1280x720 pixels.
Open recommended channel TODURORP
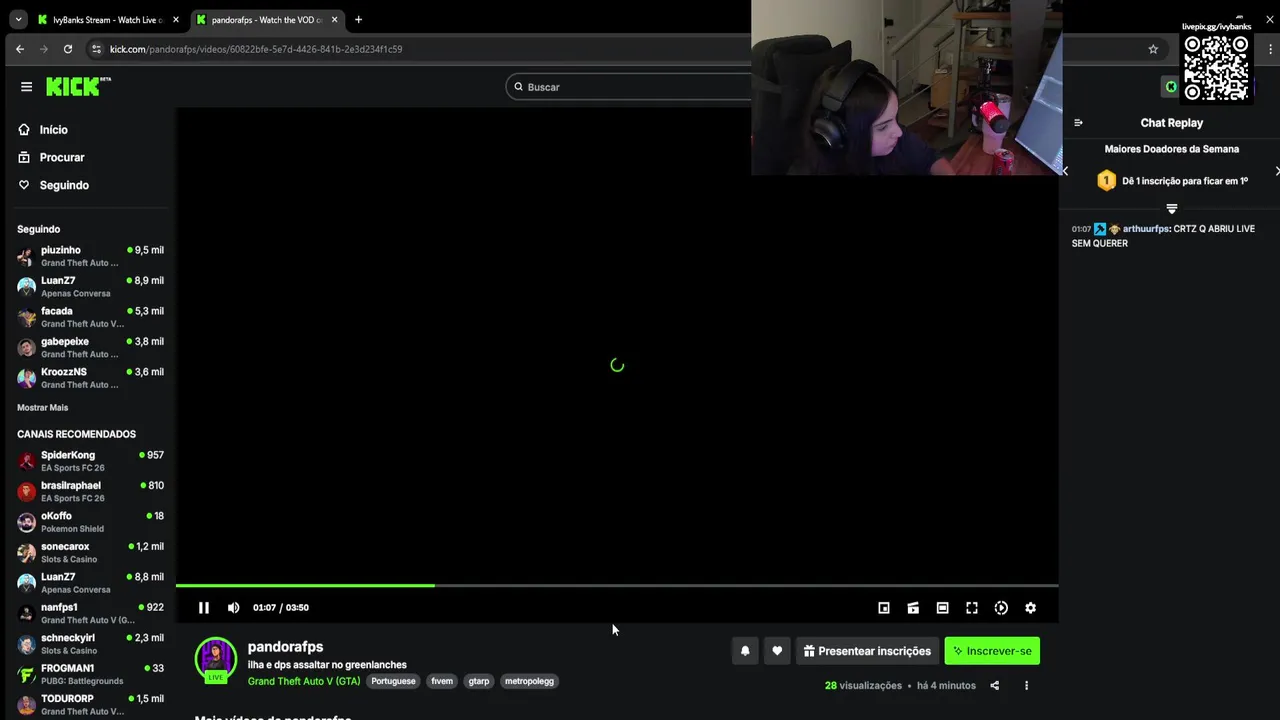[x=90, y=705]
